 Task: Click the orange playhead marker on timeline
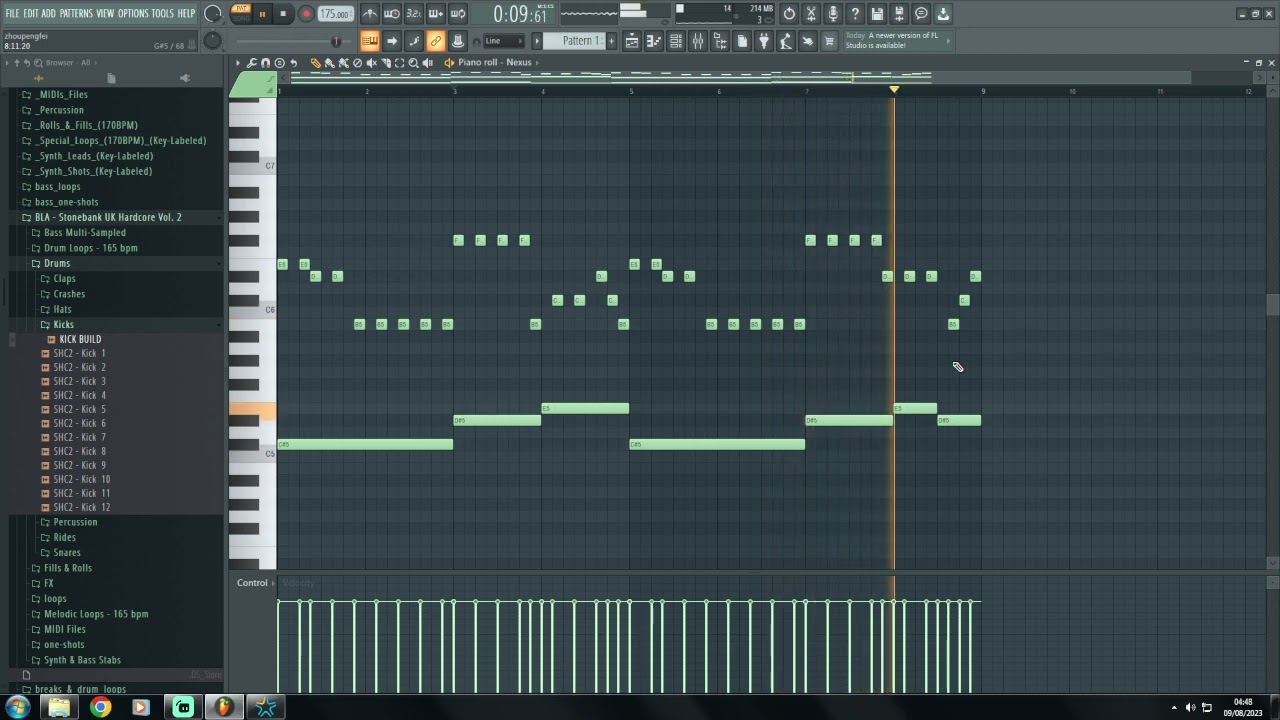click(x=894, y=90)
